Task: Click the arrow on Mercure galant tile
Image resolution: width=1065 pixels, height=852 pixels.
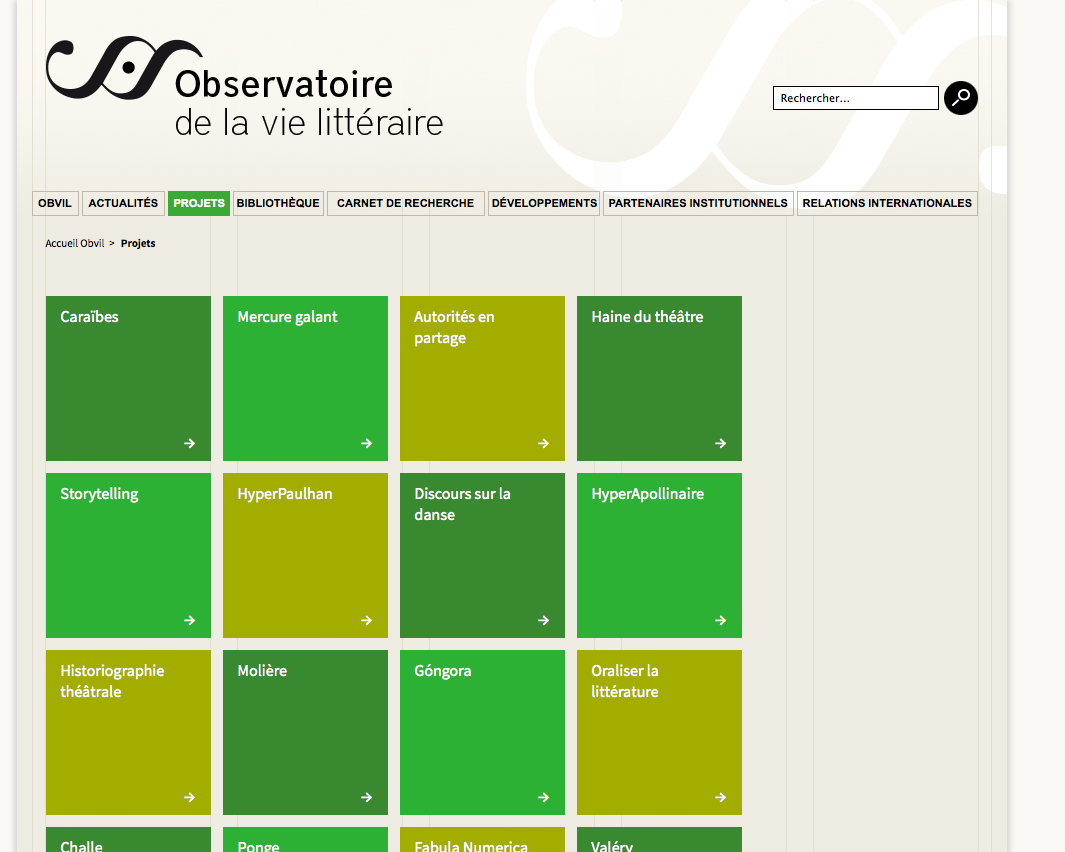Action: [x=367, y=443]
